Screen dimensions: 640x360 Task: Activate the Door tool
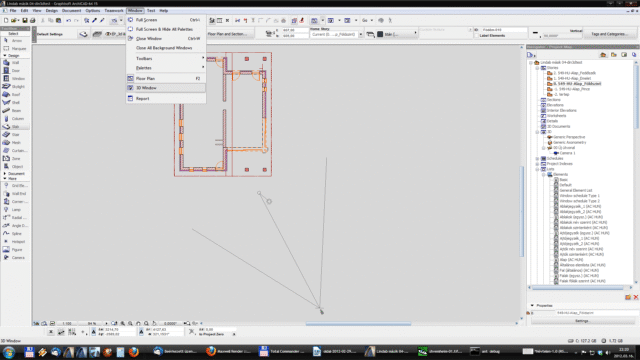click(16, 71)
